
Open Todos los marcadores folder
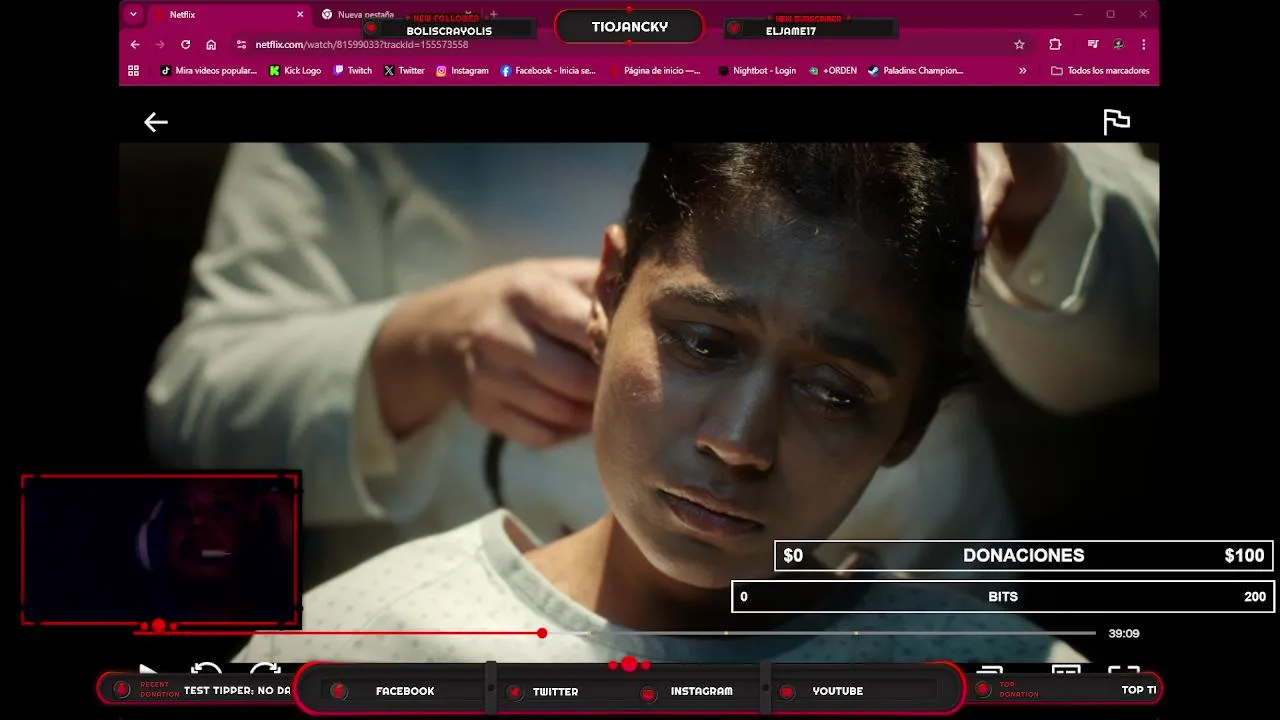[x=1100, y=71]
